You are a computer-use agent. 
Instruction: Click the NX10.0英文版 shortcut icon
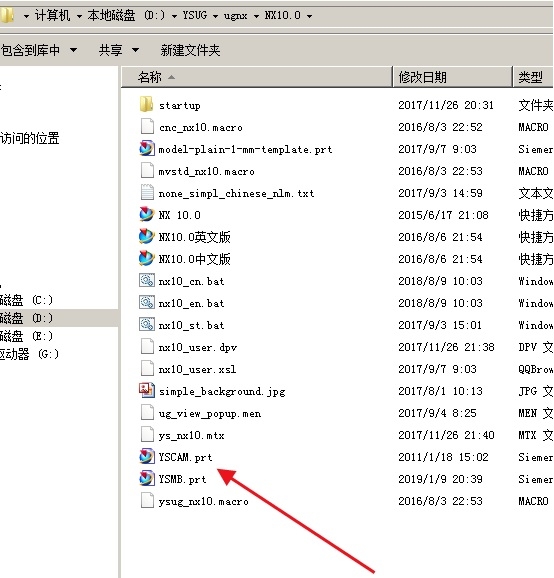147,237
